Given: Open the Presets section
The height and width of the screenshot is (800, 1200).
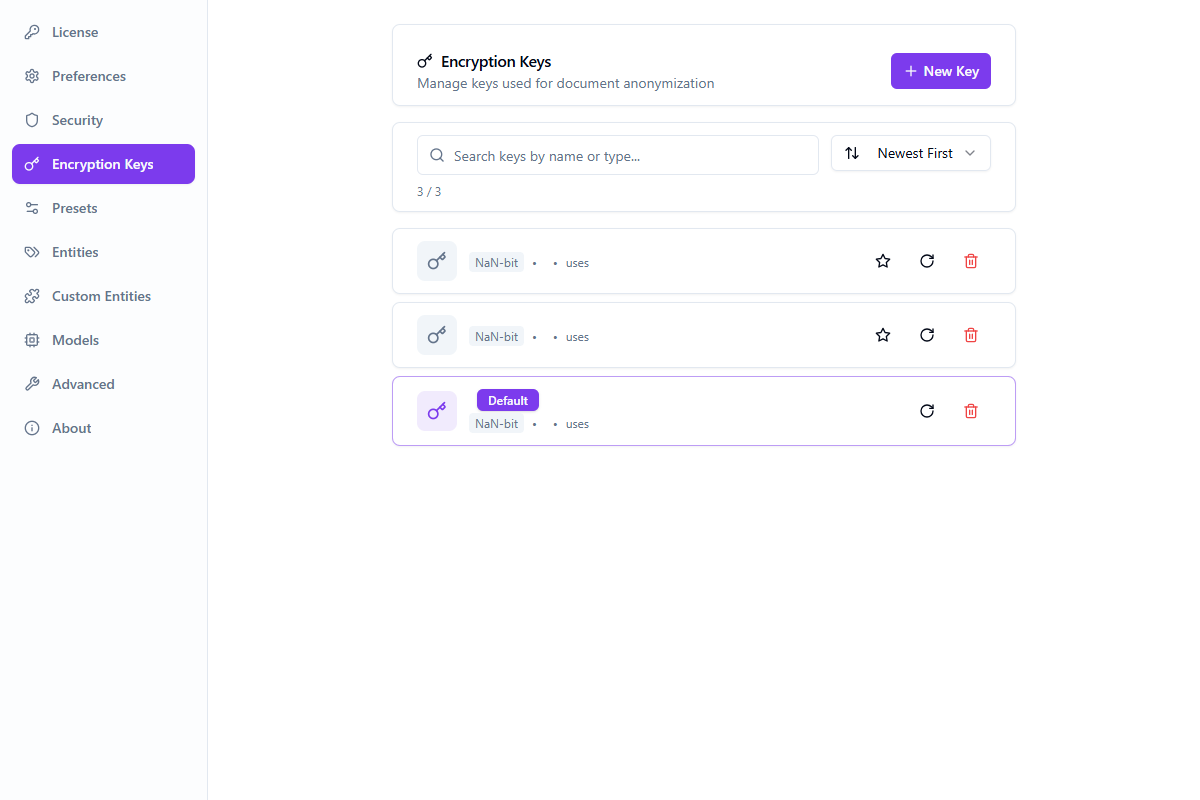Looking at the screenshot, I should point(74,208).
